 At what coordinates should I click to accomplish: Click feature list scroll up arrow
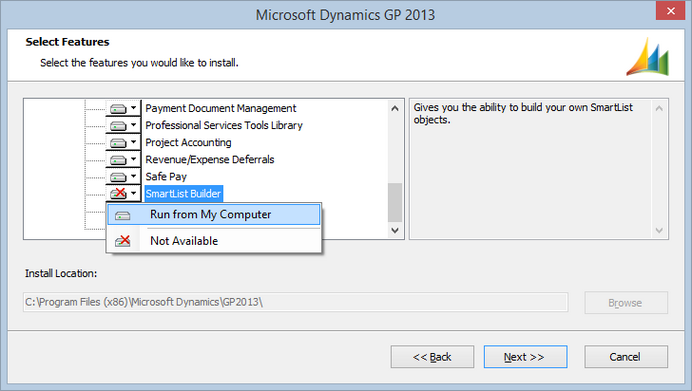395,108
